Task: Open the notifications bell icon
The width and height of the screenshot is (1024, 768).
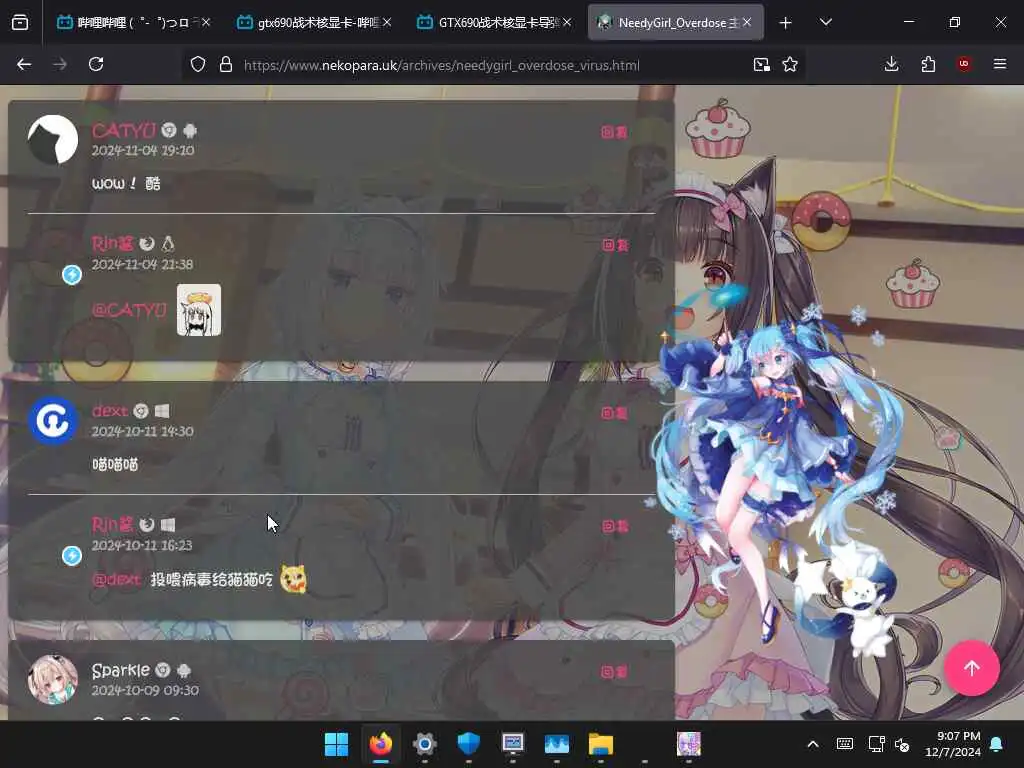Action: 997,744
